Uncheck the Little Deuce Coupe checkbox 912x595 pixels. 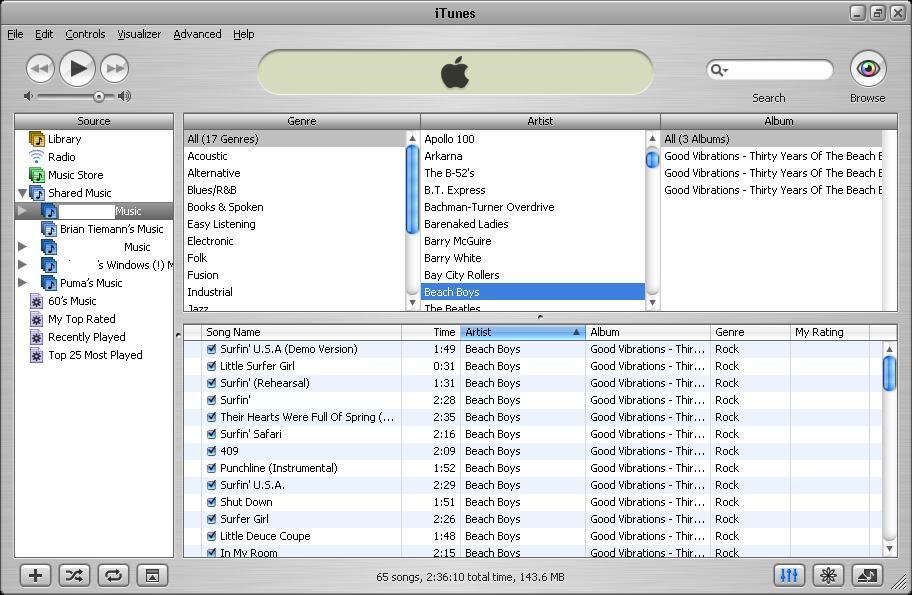point(212,536)
